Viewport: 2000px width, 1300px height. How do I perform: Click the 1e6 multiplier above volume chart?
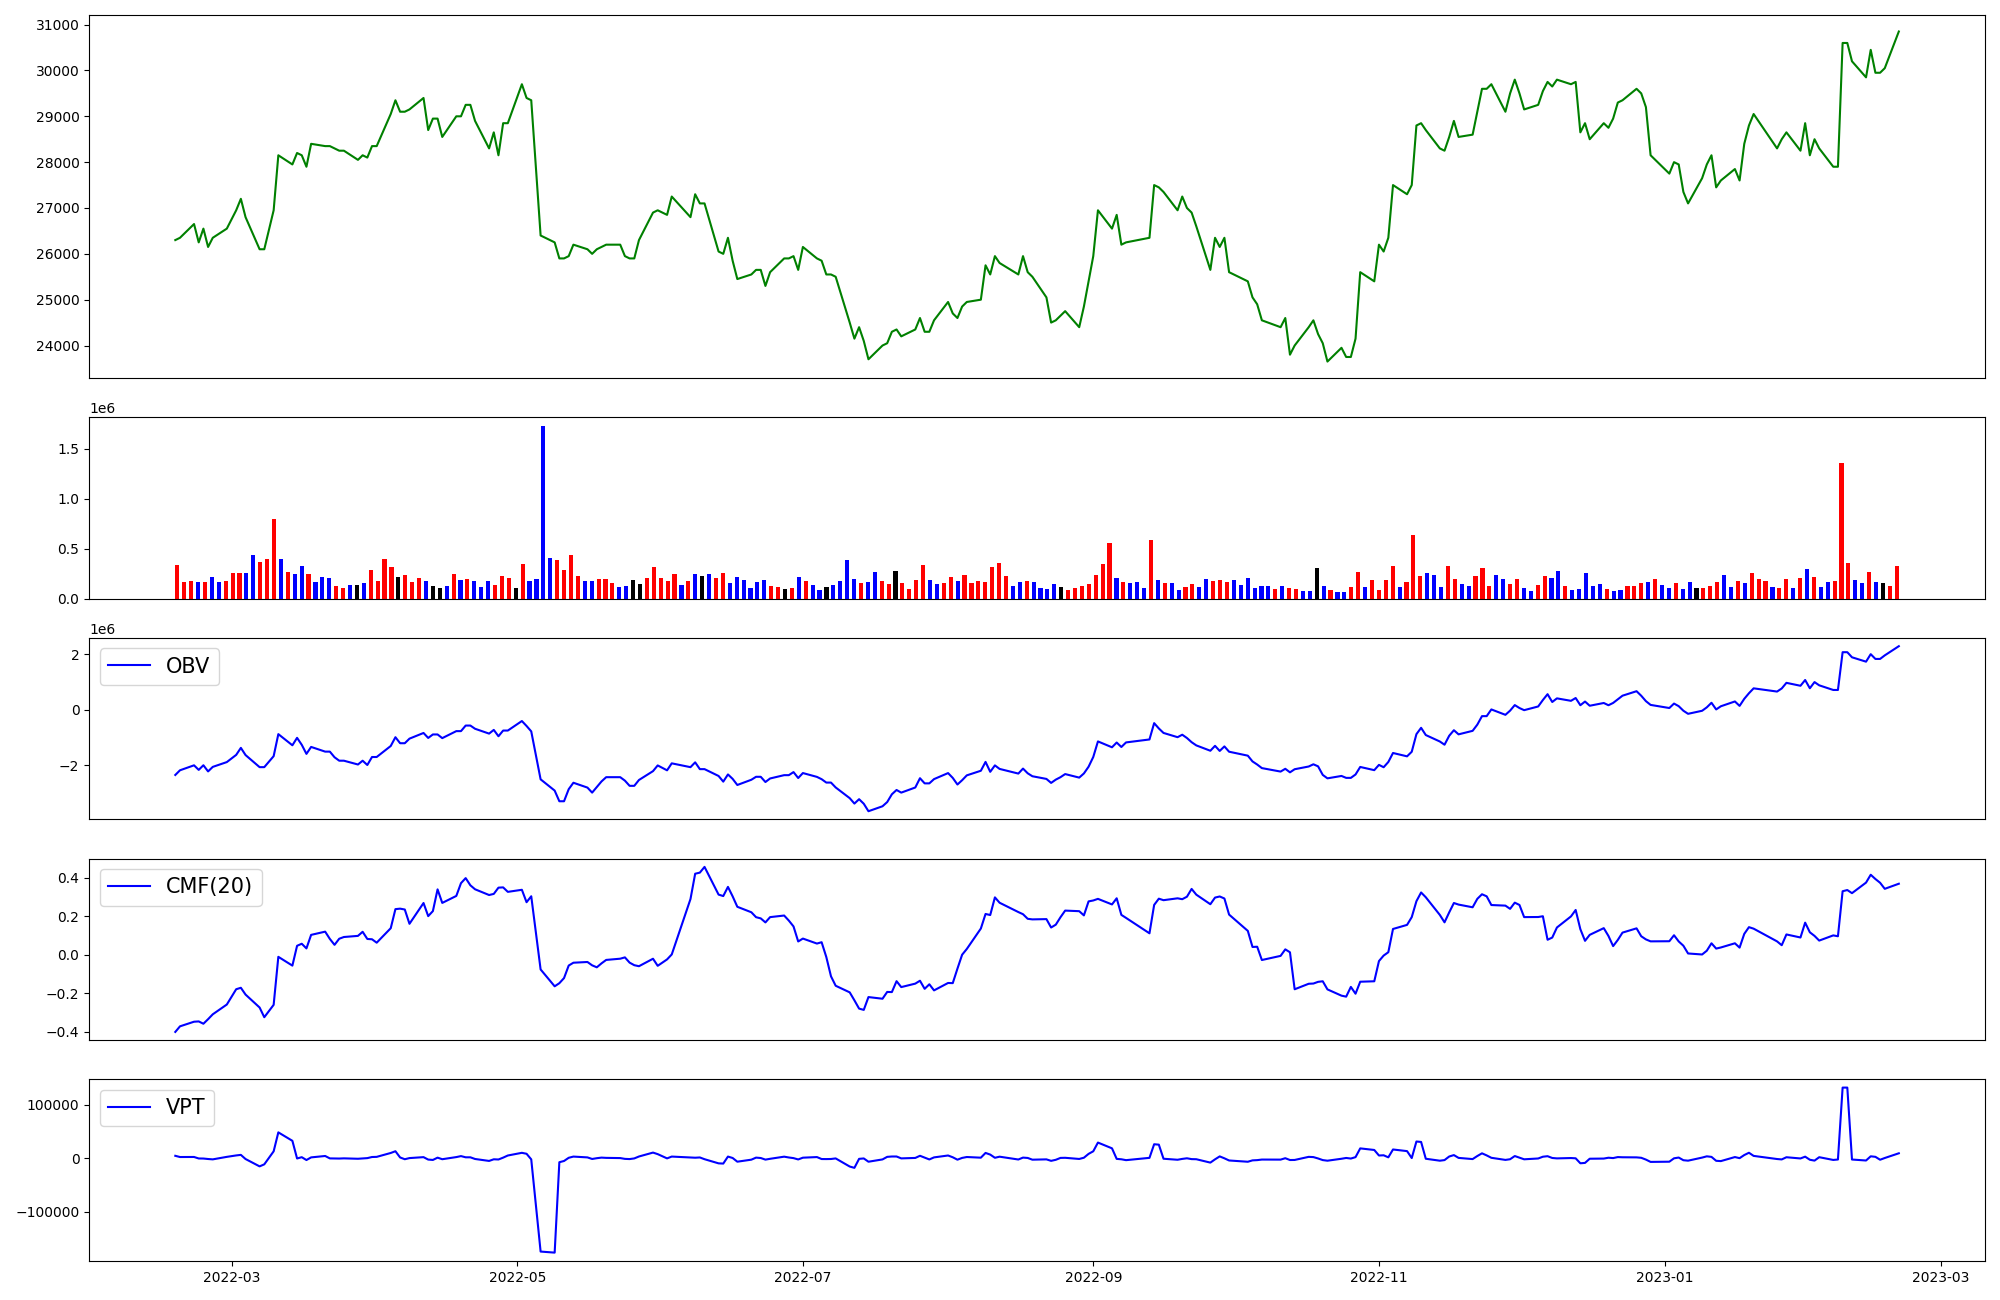tap(102, 408)
